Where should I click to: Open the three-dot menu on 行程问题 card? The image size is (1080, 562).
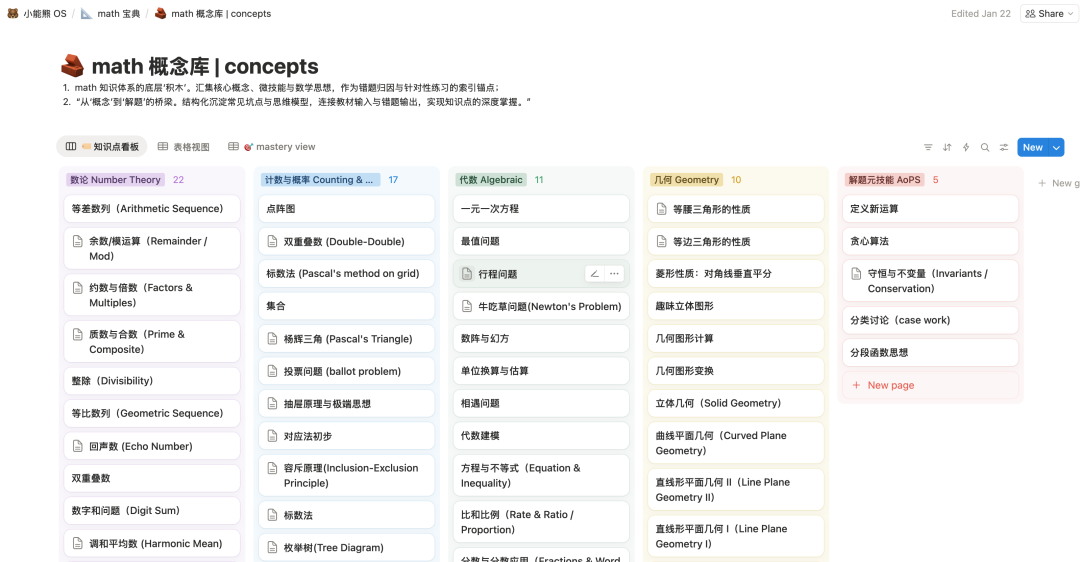(x=614, y=273)
